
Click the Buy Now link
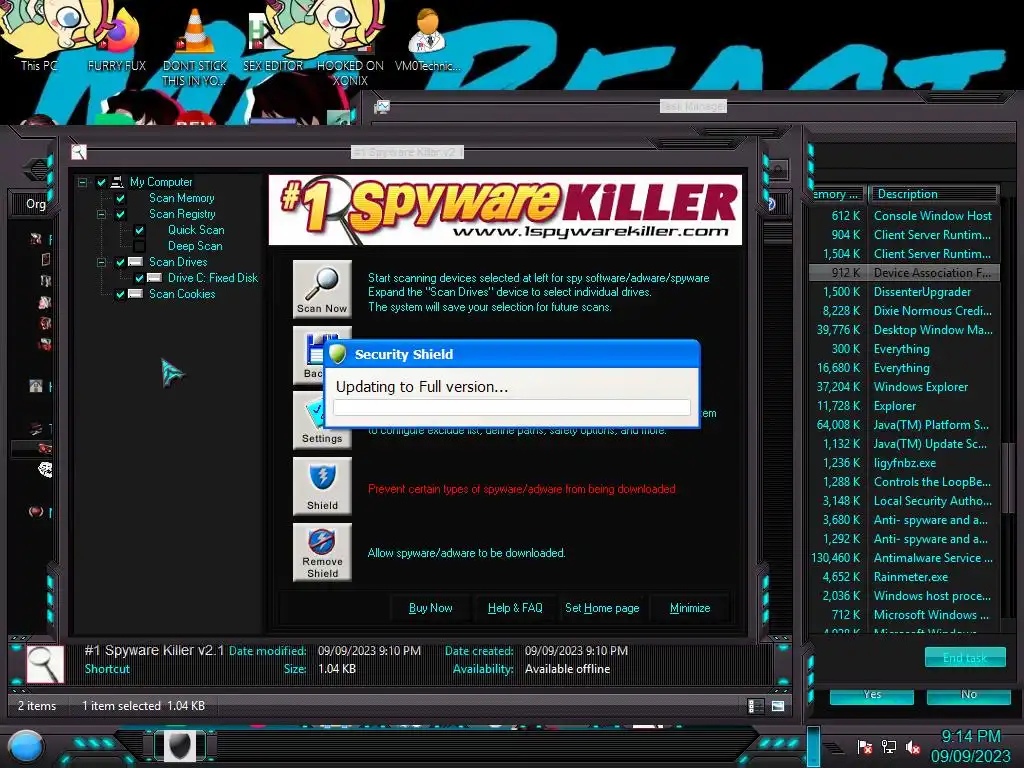[x=430, y=608]
